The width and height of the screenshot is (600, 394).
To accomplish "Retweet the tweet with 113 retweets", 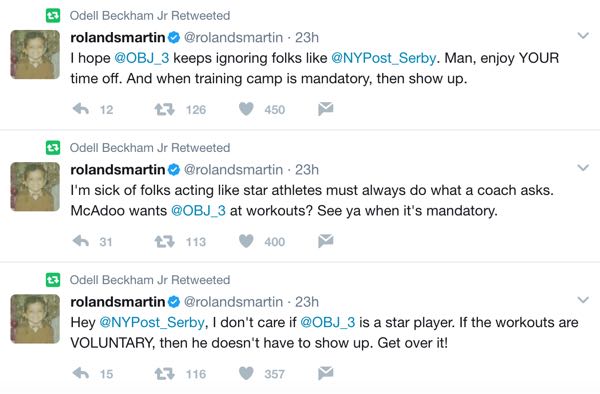I will pos(165,242).
